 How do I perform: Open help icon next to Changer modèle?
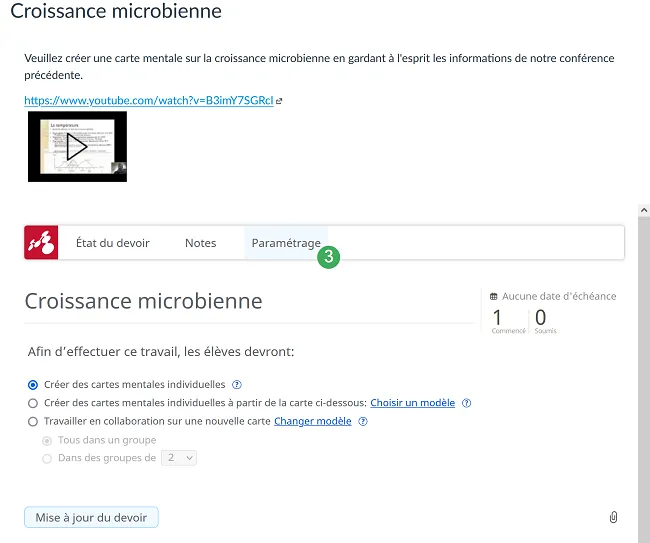(363, 422)
